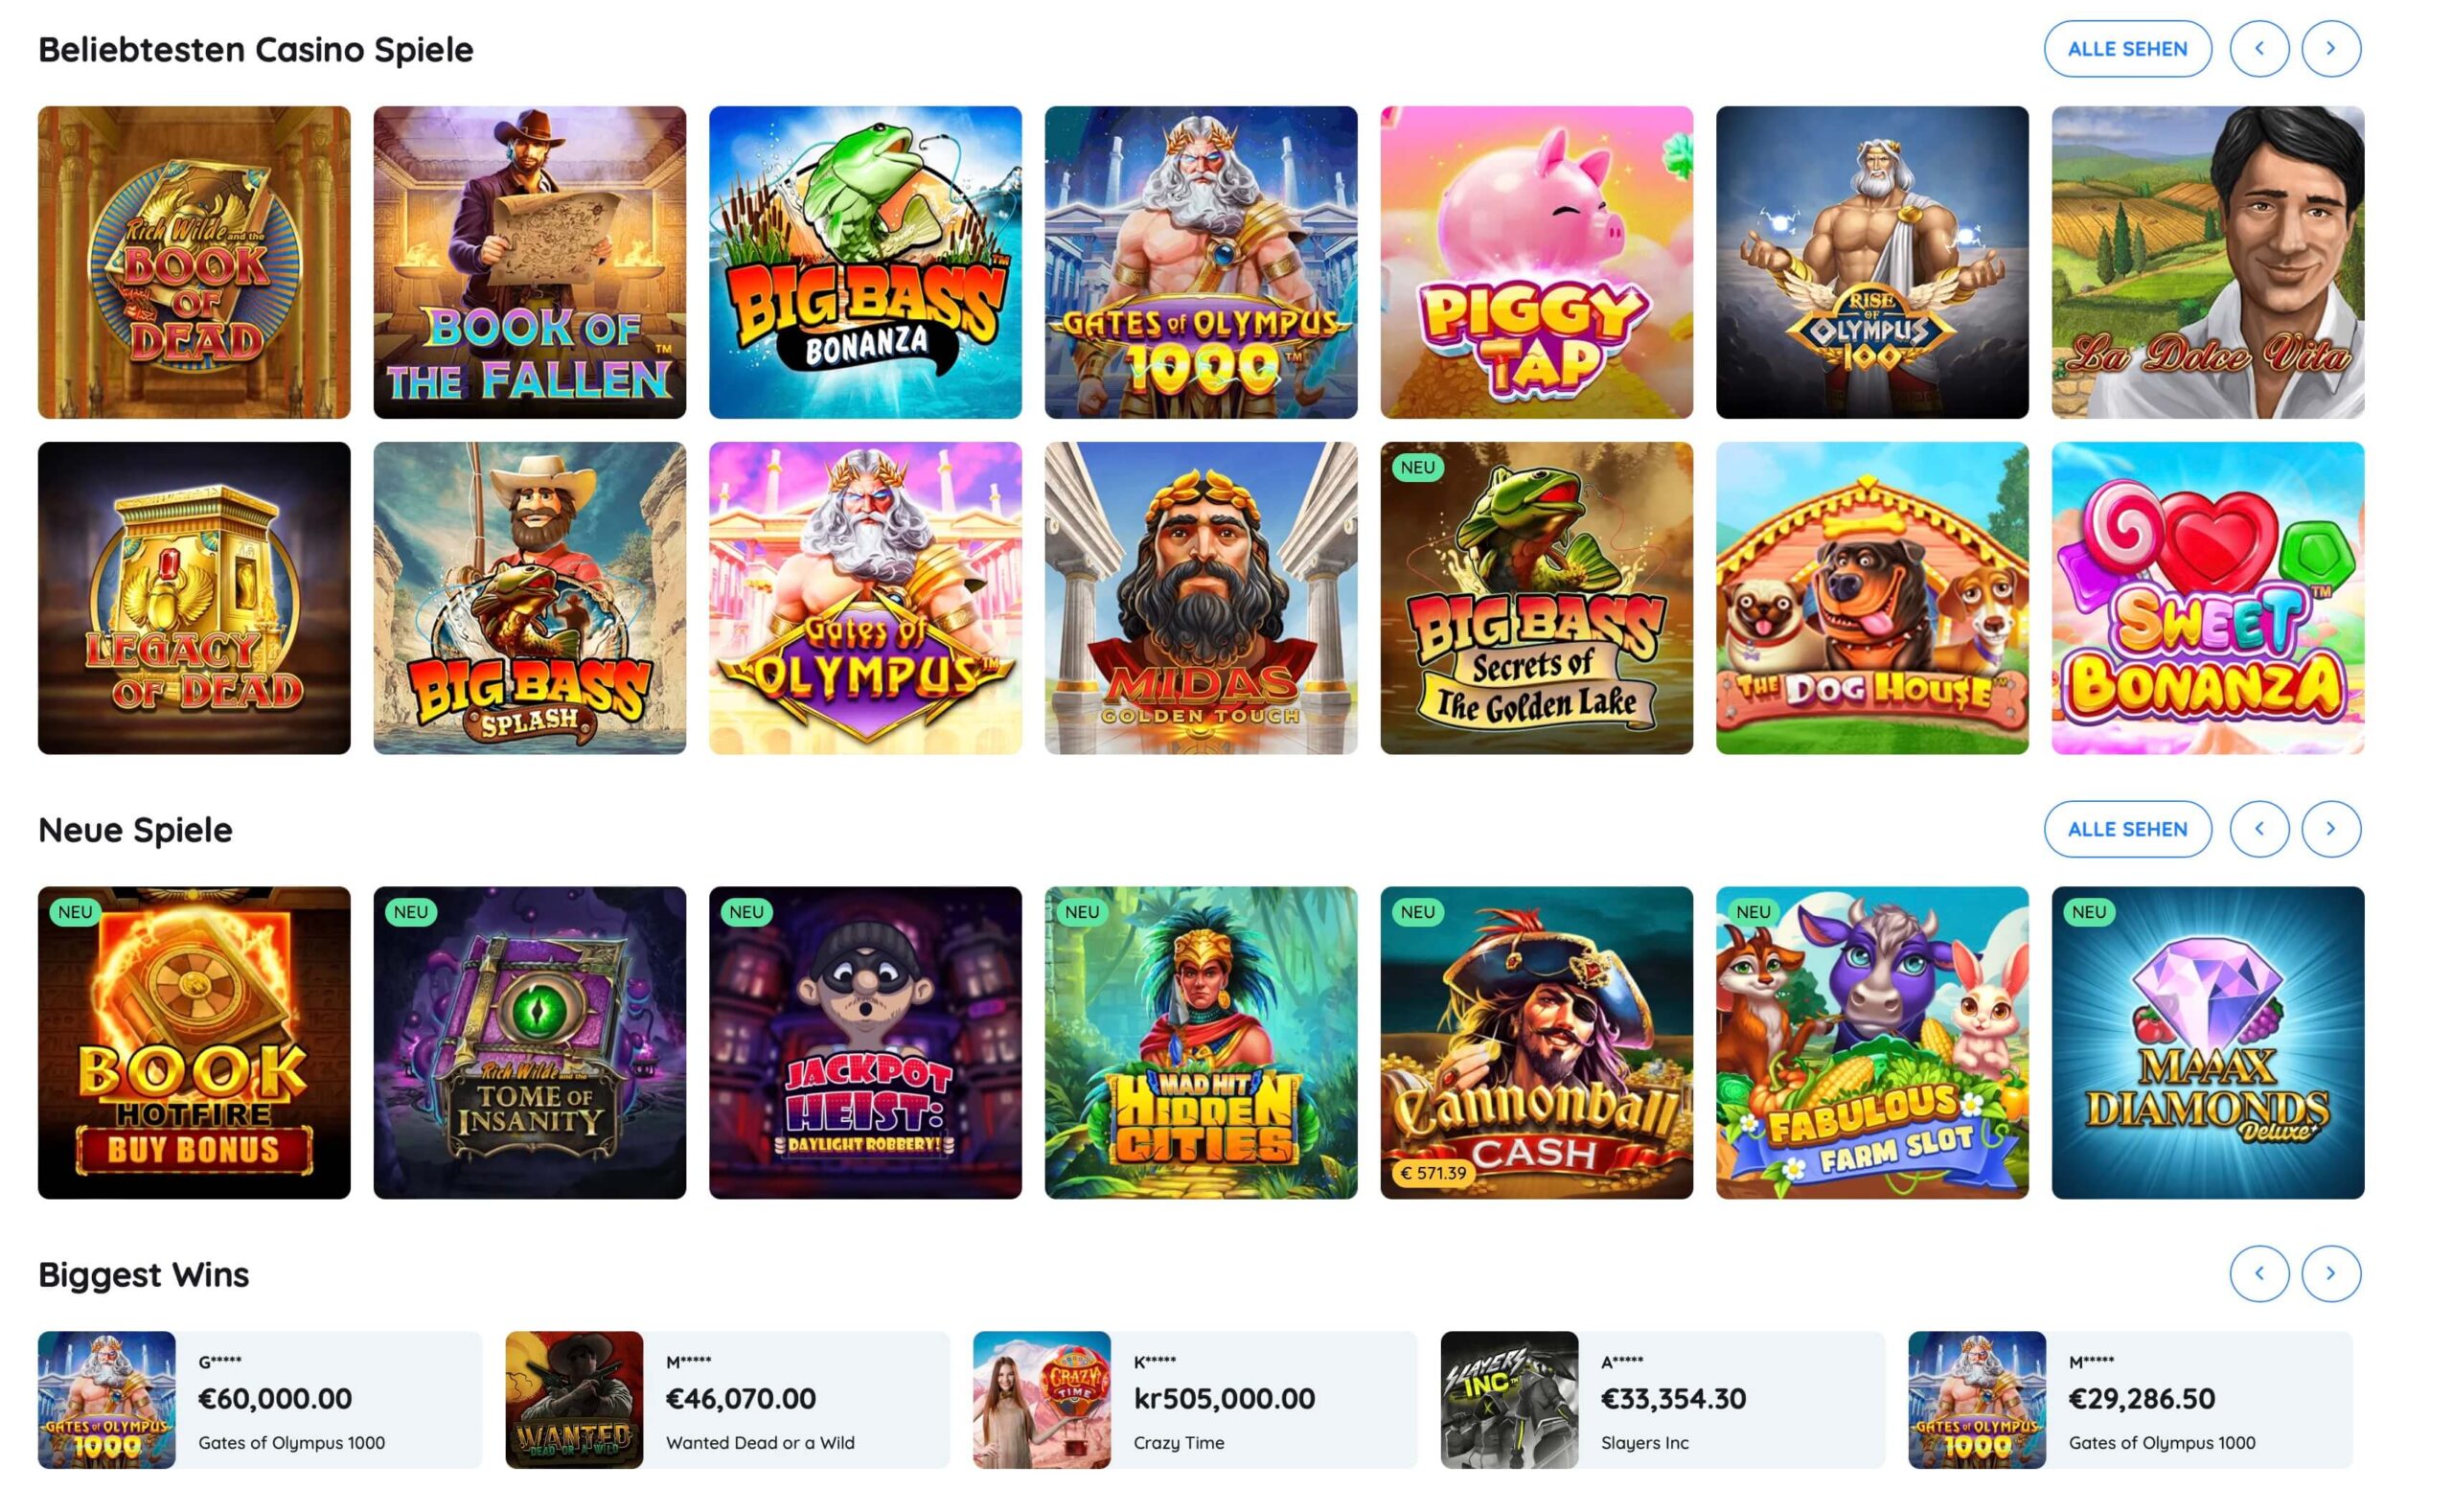
Task: Show previous Biggest Wins entries
Action: pyautogui.click(x=2258, y=1273)
